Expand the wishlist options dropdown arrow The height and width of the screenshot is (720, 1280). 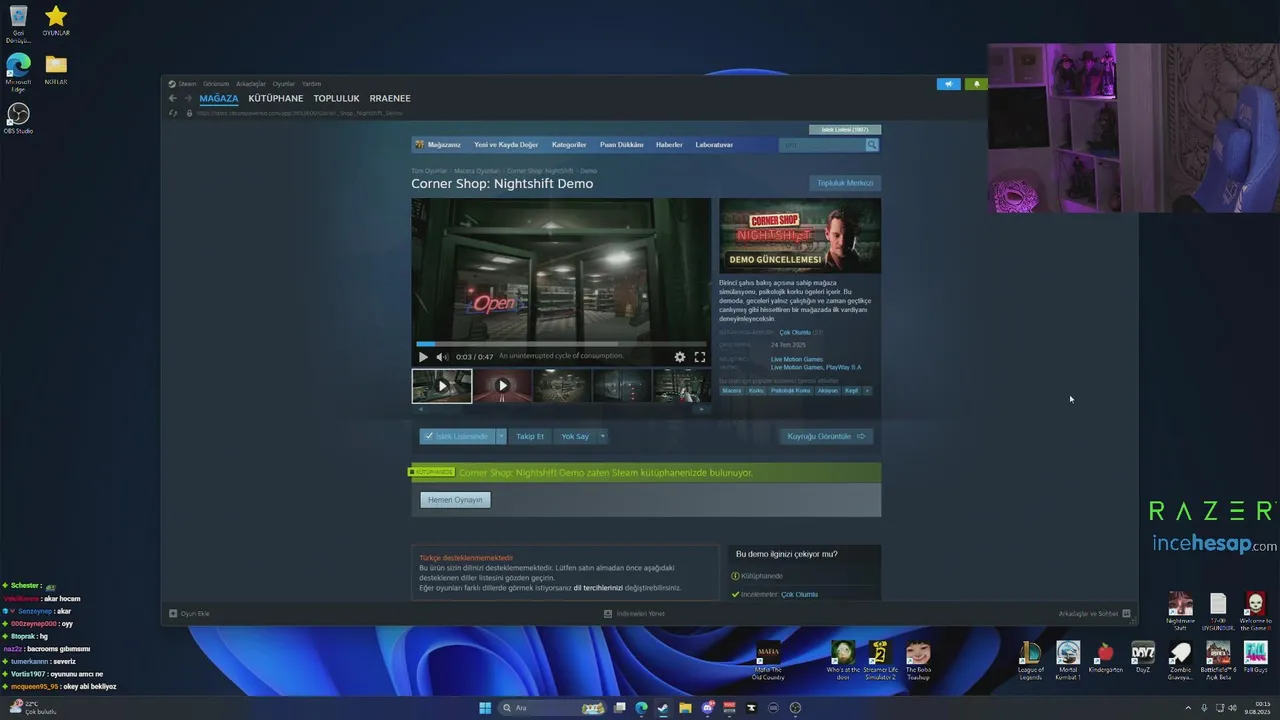pyautogui.click(x=501, y=436)
